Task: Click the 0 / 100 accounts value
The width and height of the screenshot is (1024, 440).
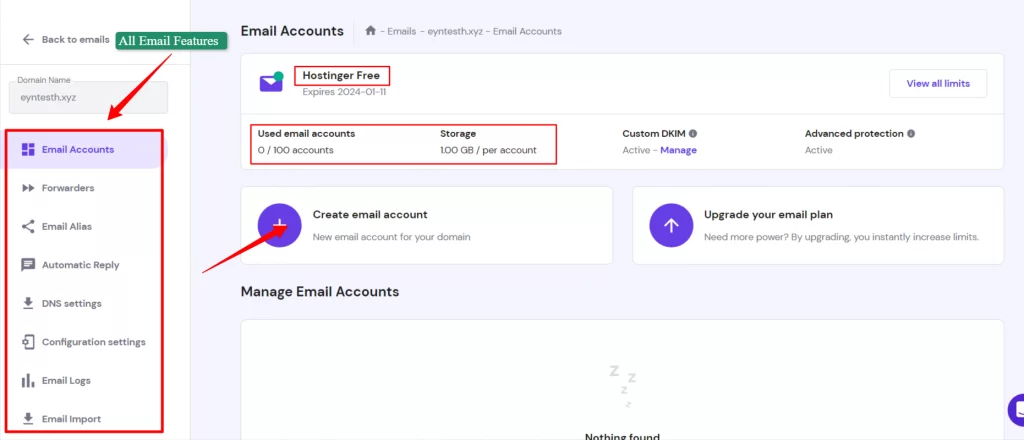Action: (296, 150)
